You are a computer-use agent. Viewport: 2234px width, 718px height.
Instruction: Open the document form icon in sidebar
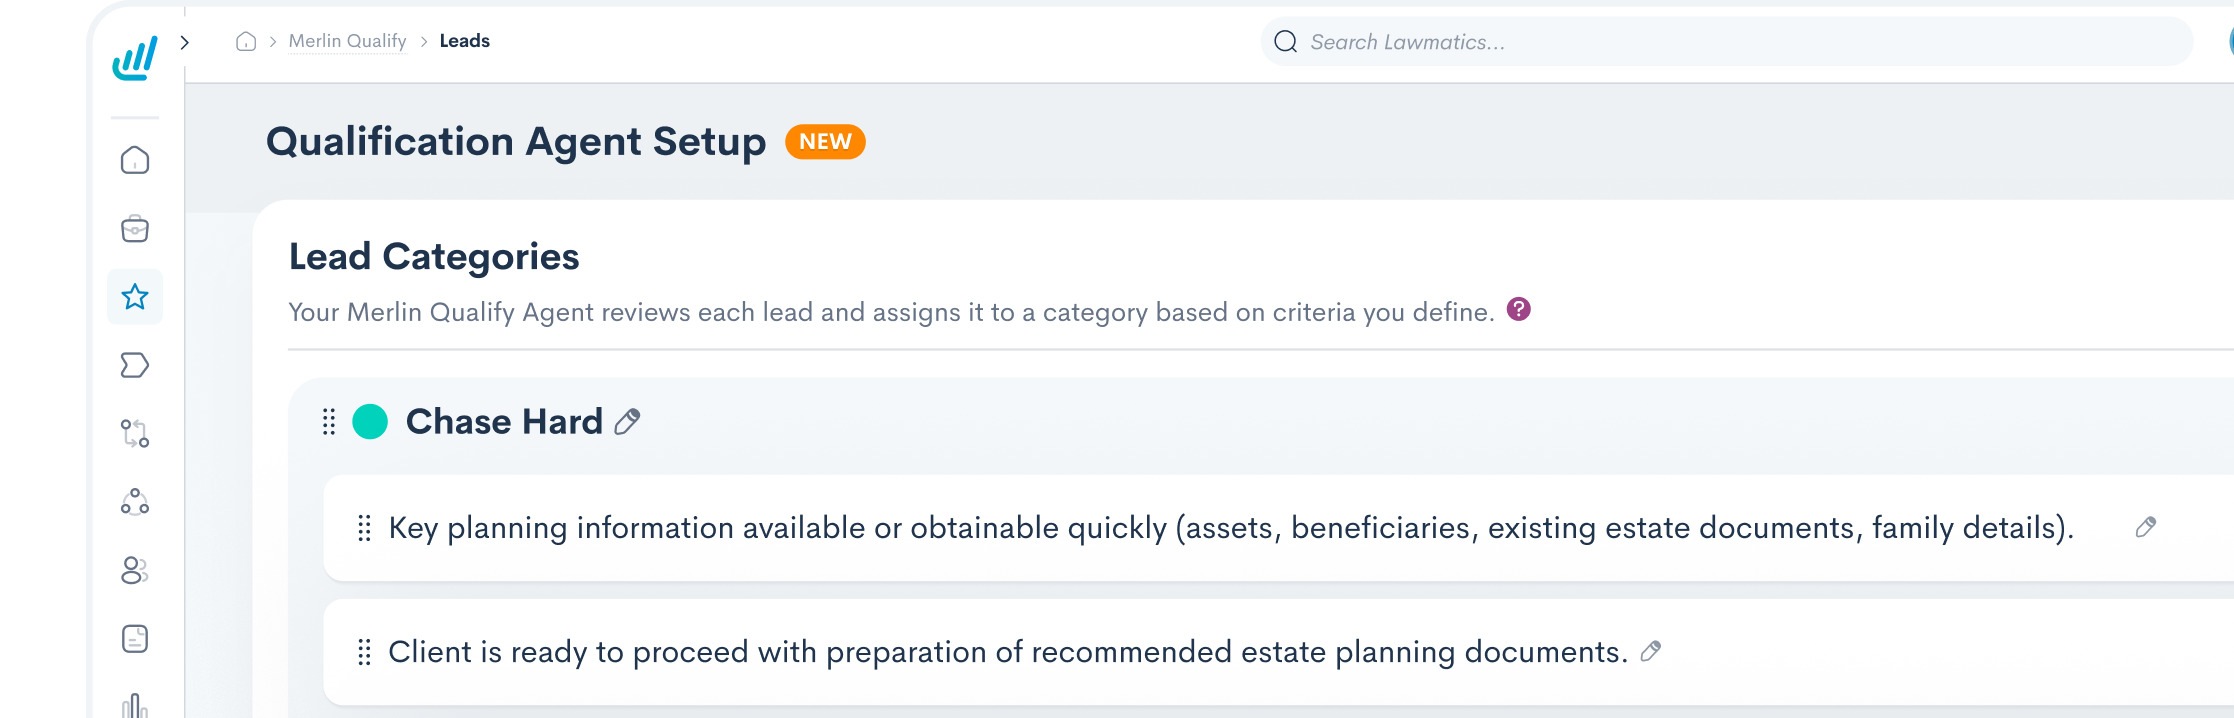(x=135, y=638)
